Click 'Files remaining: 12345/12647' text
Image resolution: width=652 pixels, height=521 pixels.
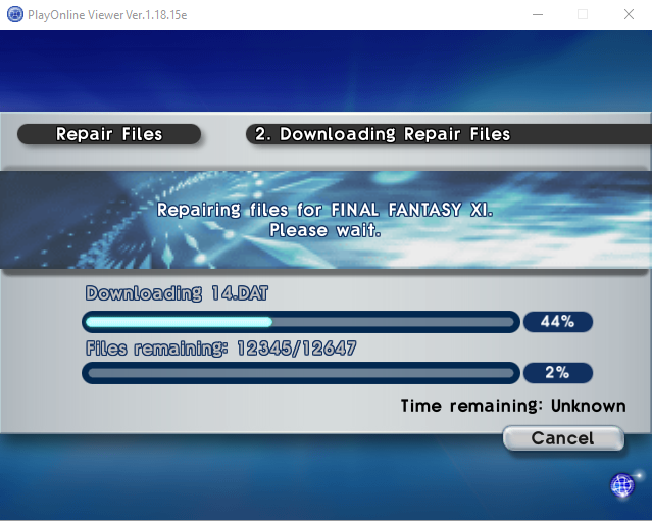pos(221,348)
